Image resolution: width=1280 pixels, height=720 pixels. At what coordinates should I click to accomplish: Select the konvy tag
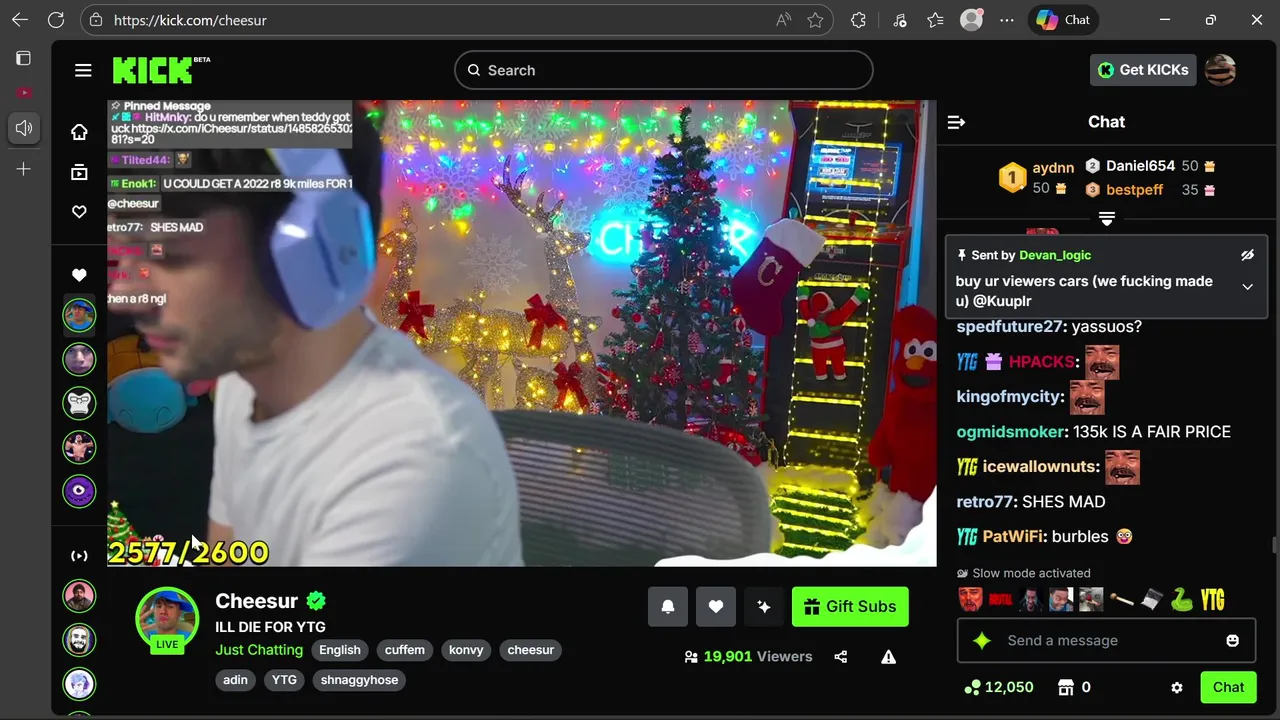point(466,650)
